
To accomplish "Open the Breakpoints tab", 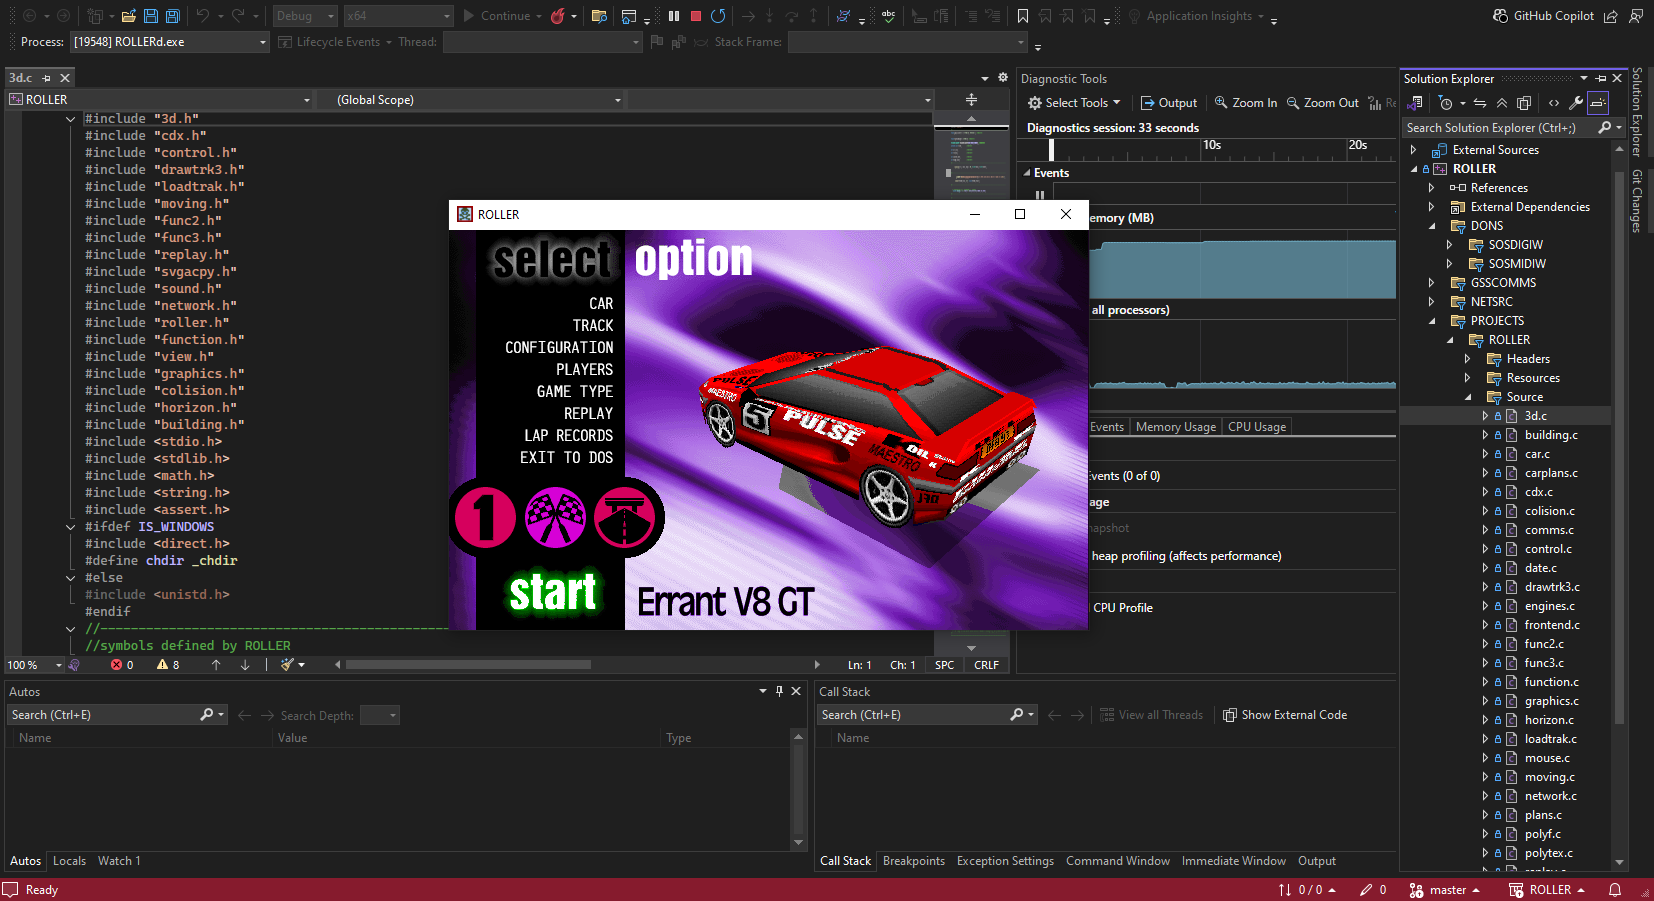I will (x=914, y=861).
